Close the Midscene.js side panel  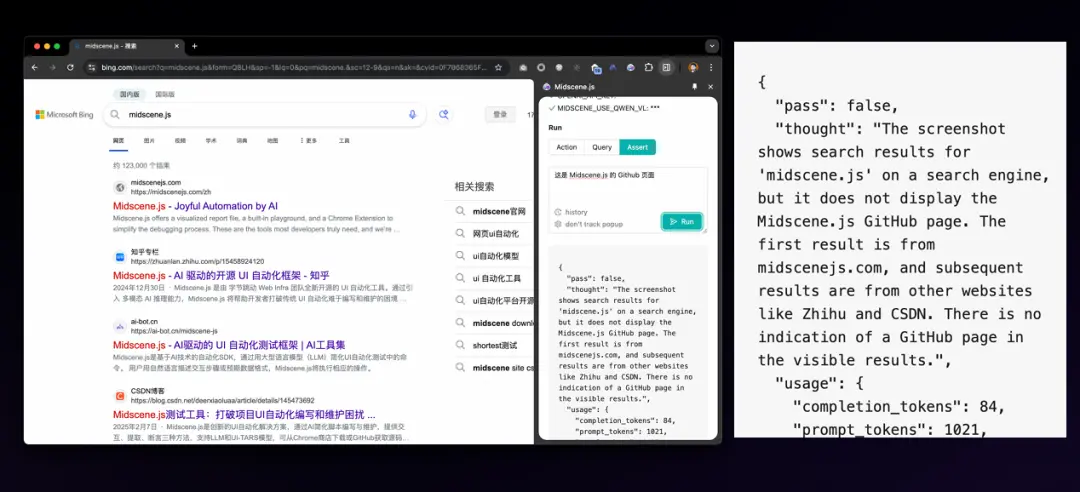pos(710,87)
